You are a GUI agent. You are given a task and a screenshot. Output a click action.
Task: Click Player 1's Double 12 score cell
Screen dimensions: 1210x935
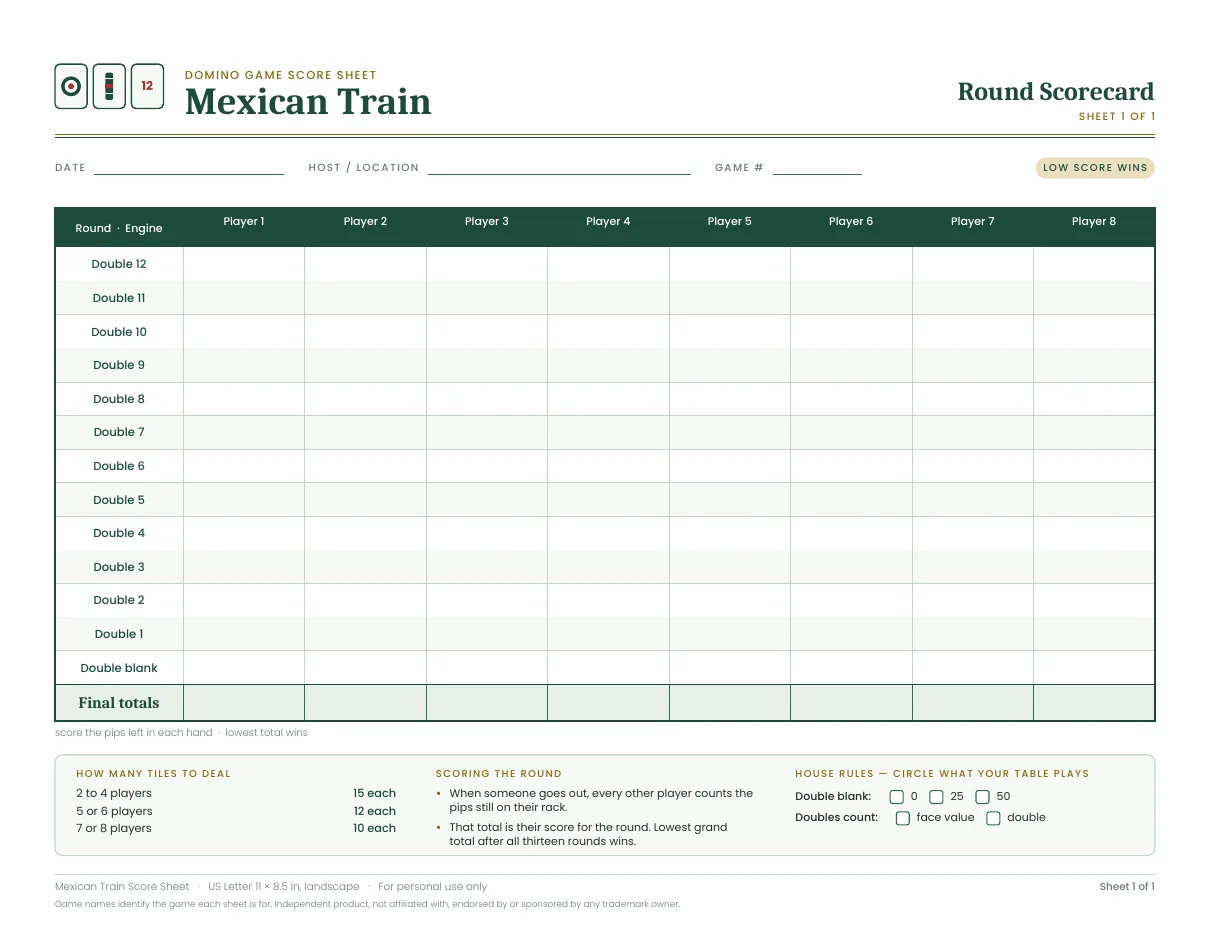[x=244, y=264]
